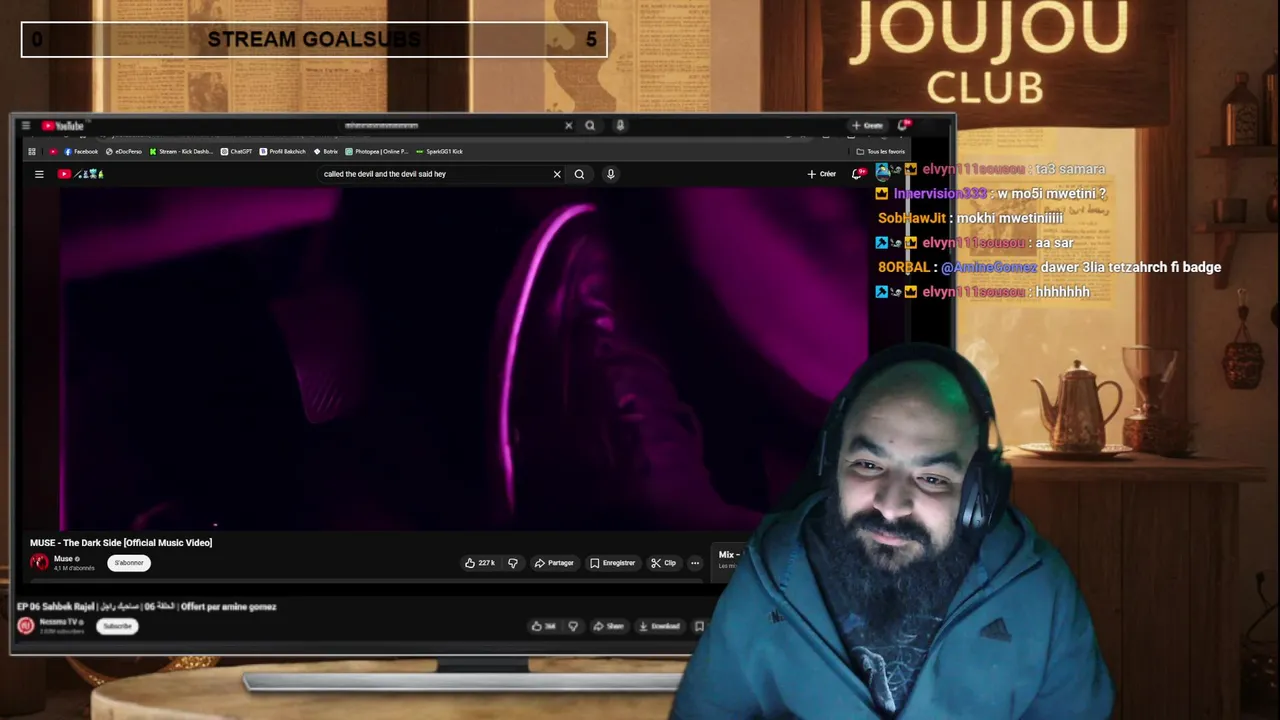Open the Facebook bookmark
1280x720 pixels.
tap(81, 152)
